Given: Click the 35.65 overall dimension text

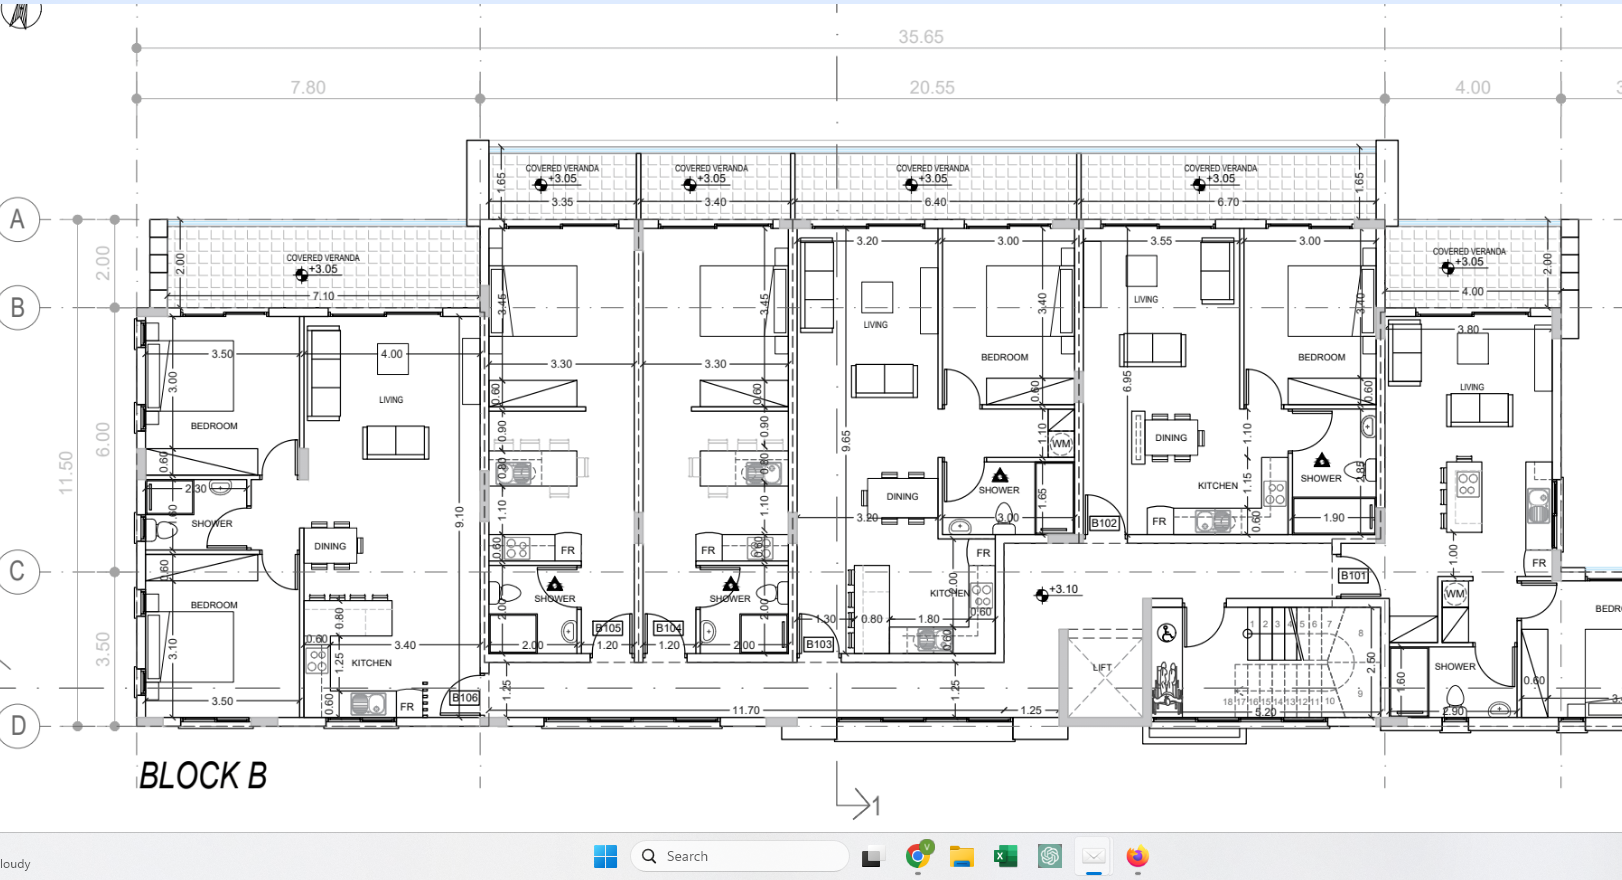Looking at the screenshot, I should pos(920,37).
